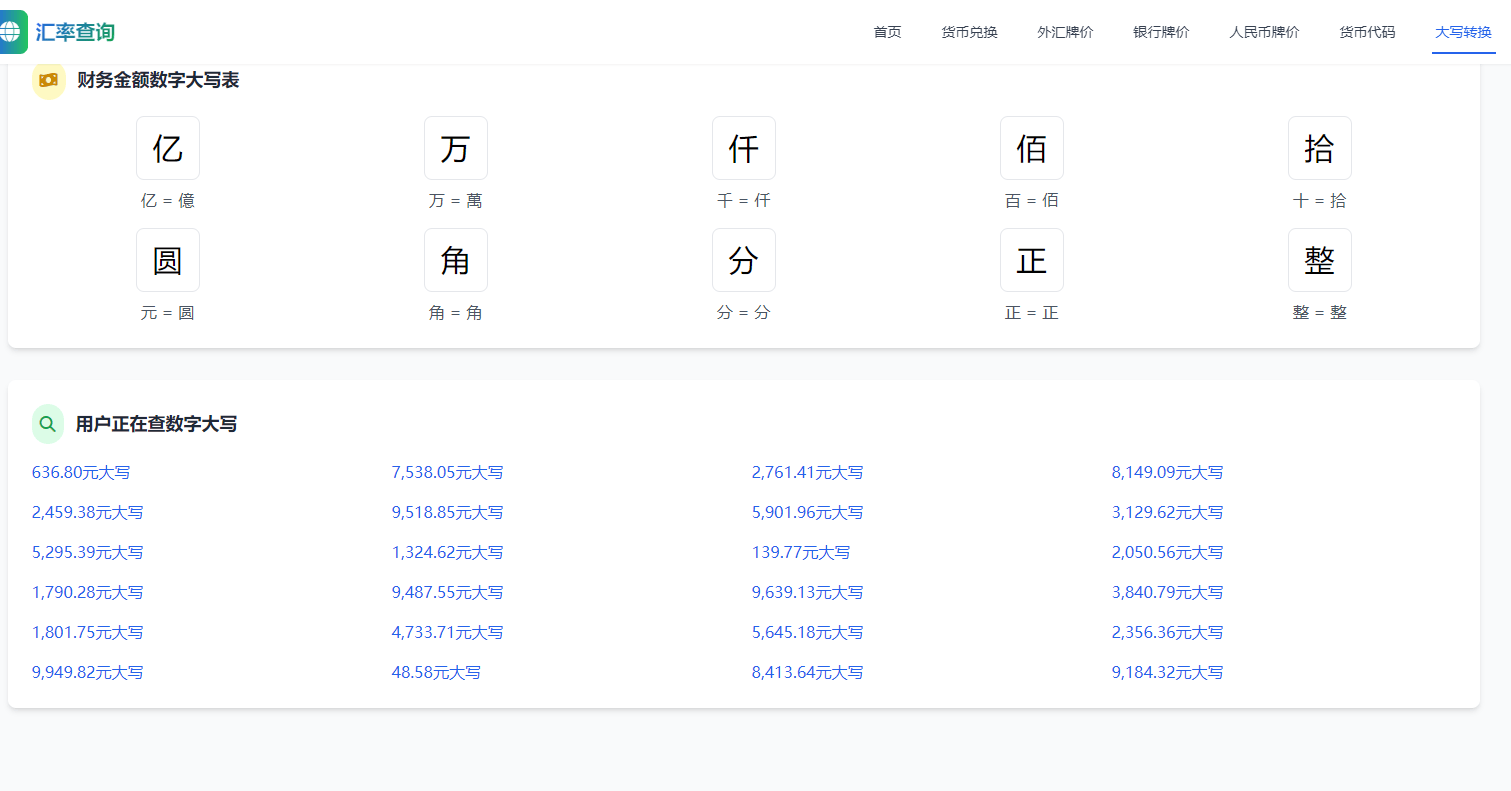Click the text 十 = 拾
1511x791 pixels.
1320,200
